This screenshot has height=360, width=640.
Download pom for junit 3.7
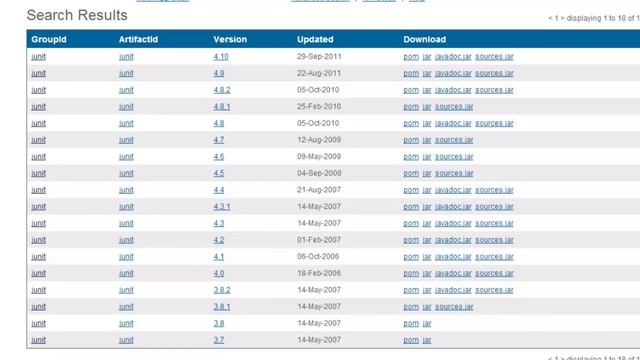(x=411, y=340)
